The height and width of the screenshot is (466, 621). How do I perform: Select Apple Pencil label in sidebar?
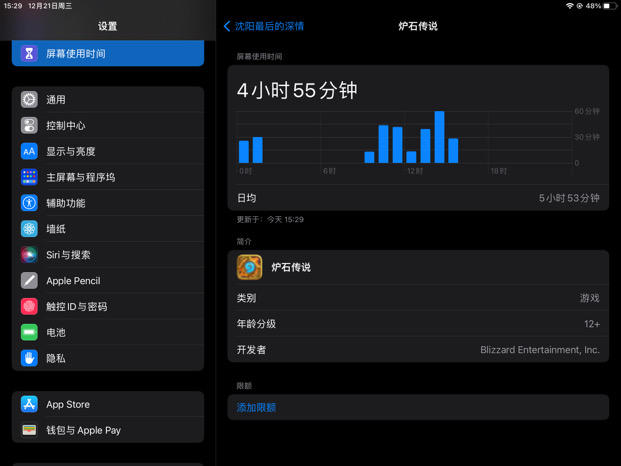coord(73,281)
